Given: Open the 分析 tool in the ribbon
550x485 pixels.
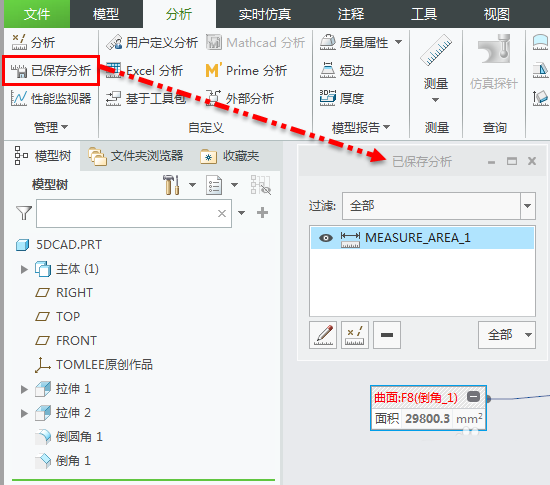Looking at the screenshot, I should click(33, 42).
